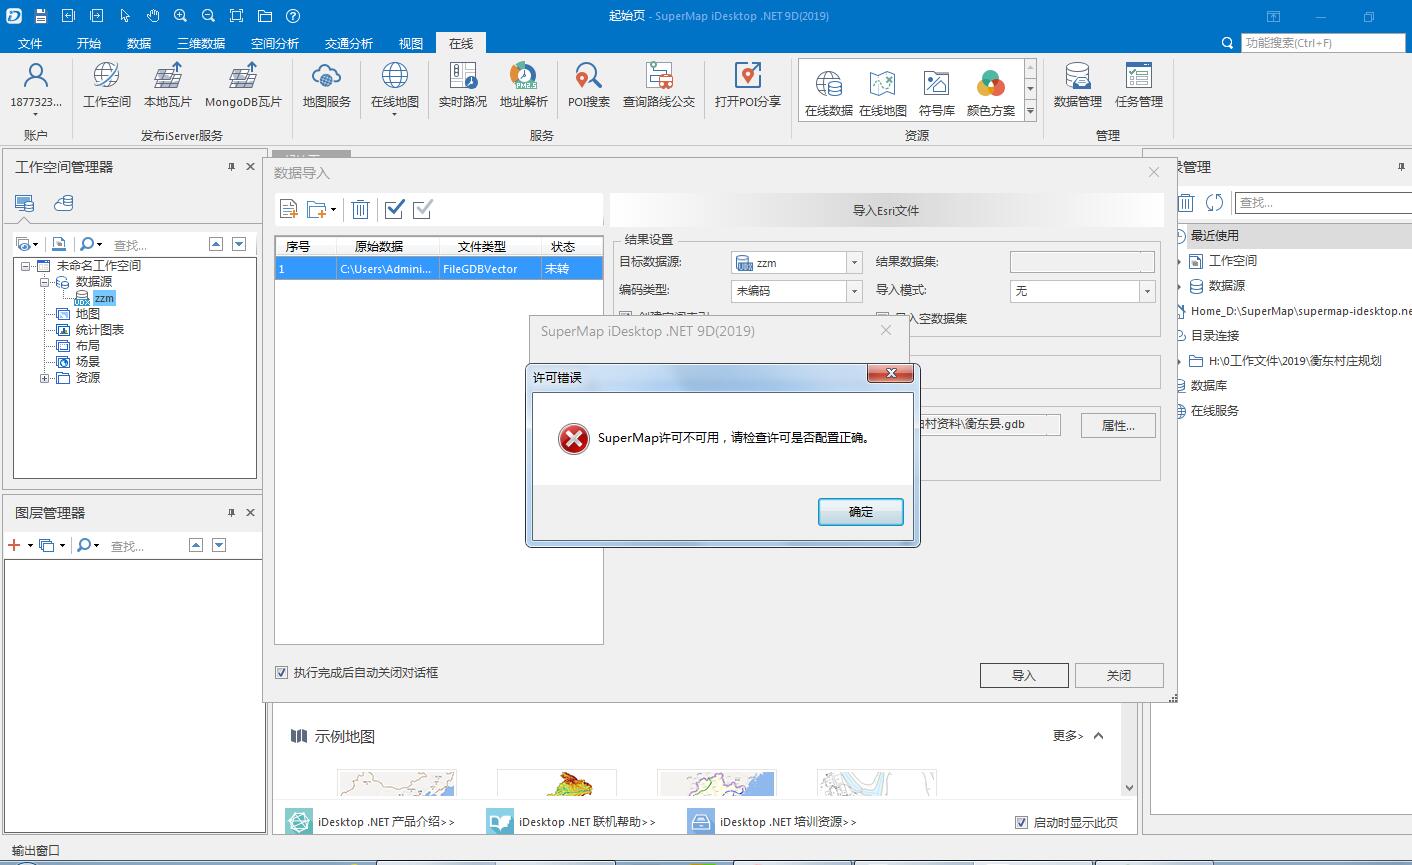This screenshot has height=865, width=1412.
Task: Click 确定 in the 许可错误 dialog
Action: coord(861,512)
